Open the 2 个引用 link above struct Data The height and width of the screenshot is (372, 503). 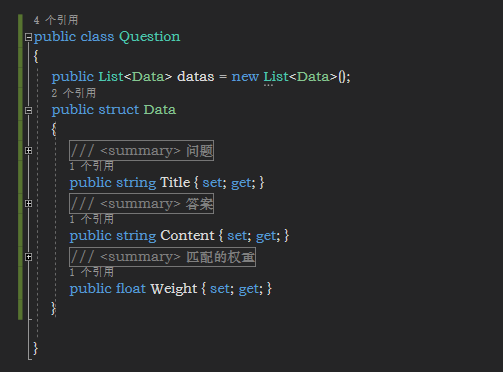74,93
